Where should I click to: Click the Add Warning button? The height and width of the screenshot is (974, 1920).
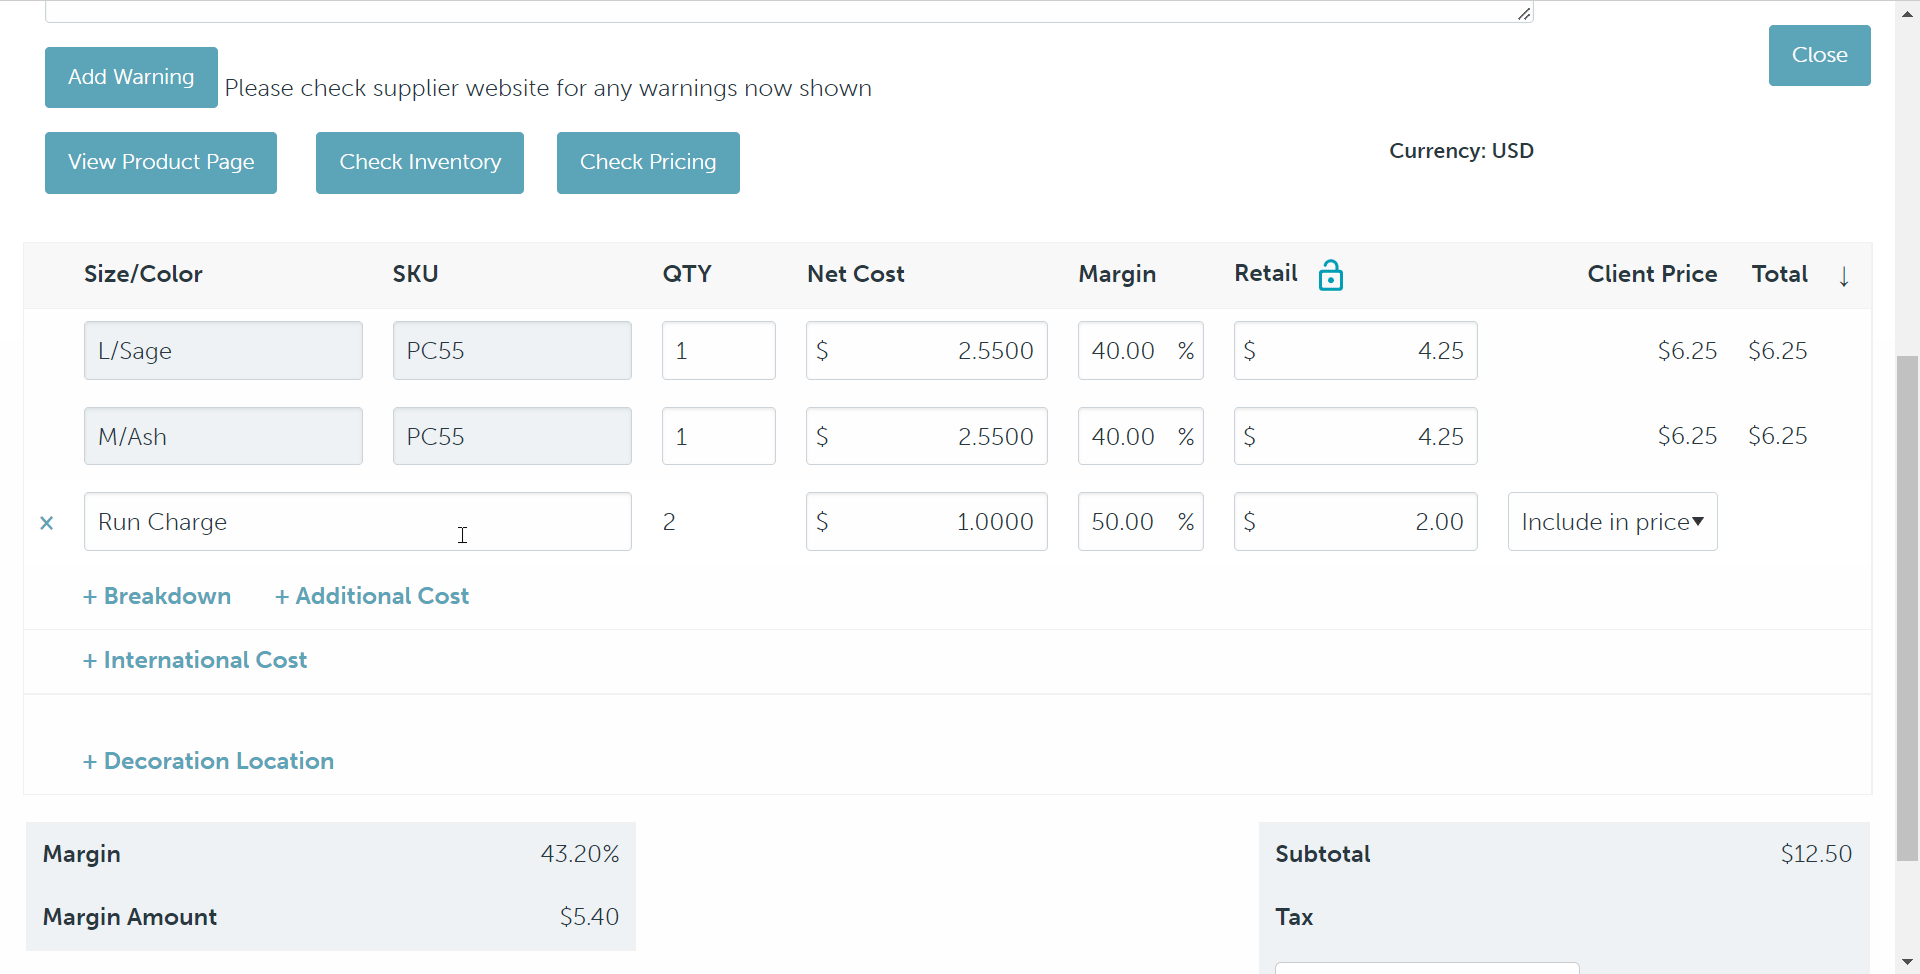[131, 77]
